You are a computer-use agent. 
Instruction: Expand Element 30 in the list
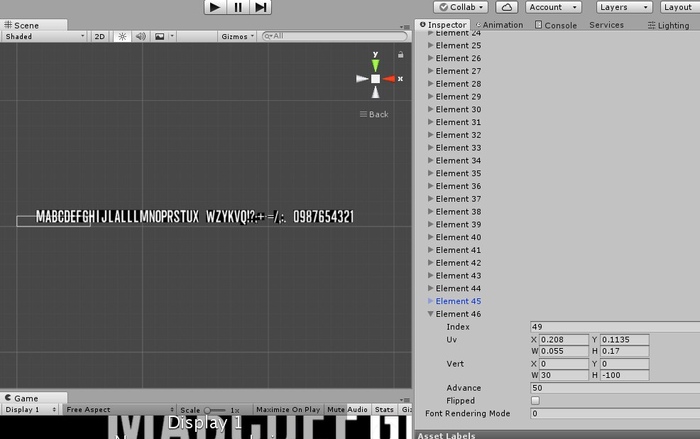(431, 109)
